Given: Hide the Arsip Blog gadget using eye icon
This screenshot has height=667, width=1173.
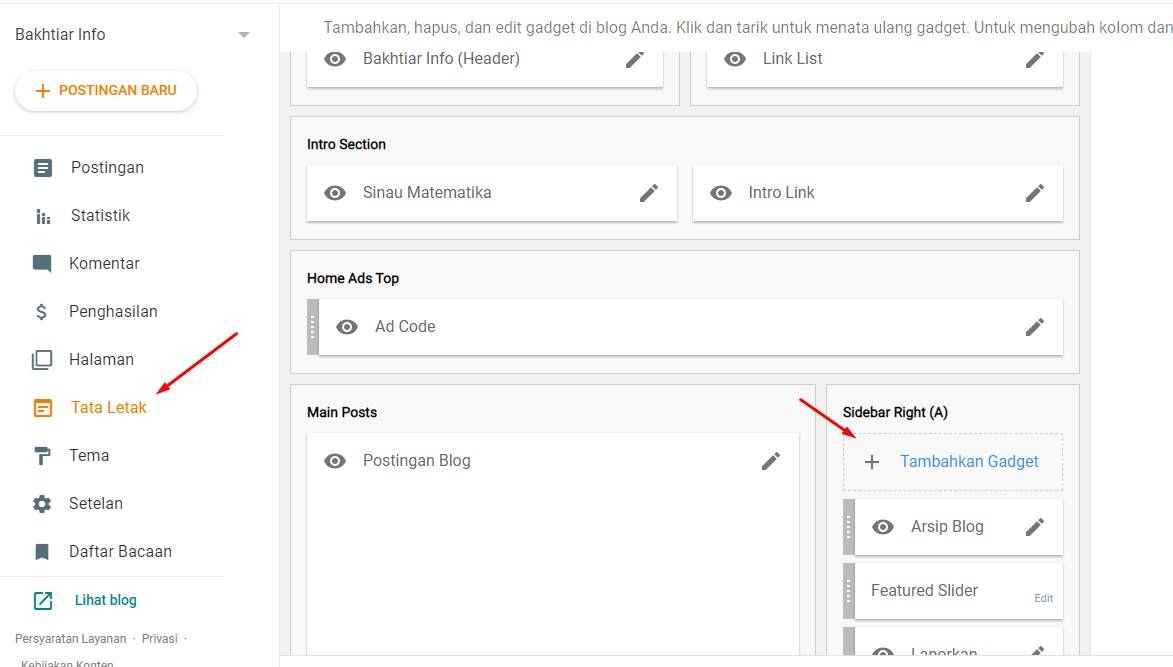Looking at the screenshot, I should (x=883, y=527).
